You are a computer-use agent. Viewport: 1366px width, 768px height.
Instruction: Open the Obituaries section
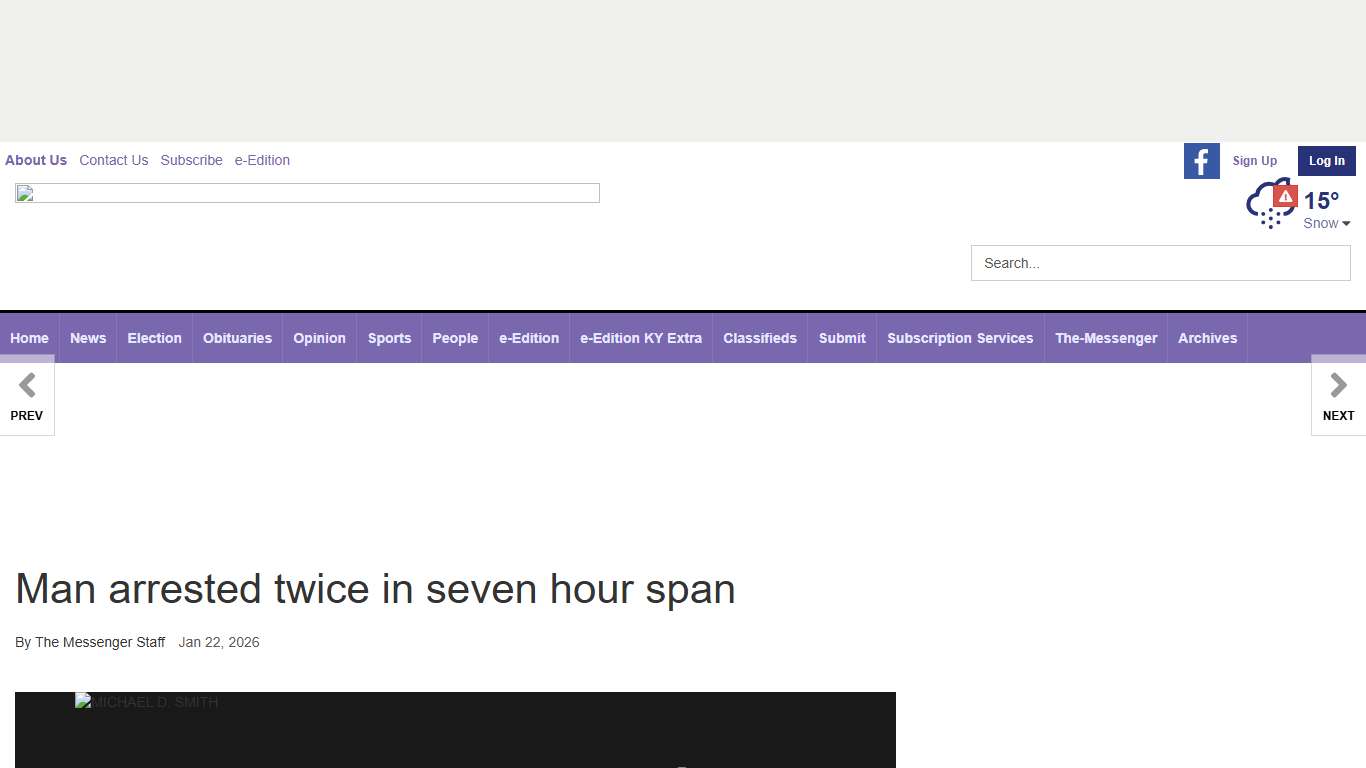pos(237,338)
